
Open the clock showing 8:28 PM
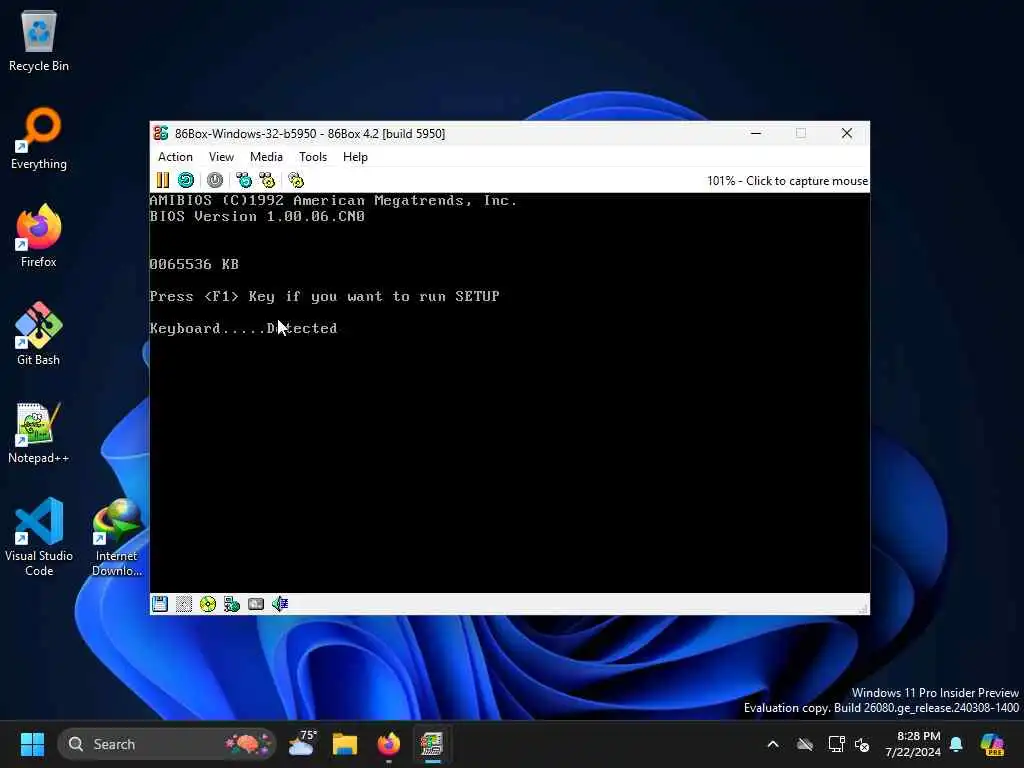point(913,744)
